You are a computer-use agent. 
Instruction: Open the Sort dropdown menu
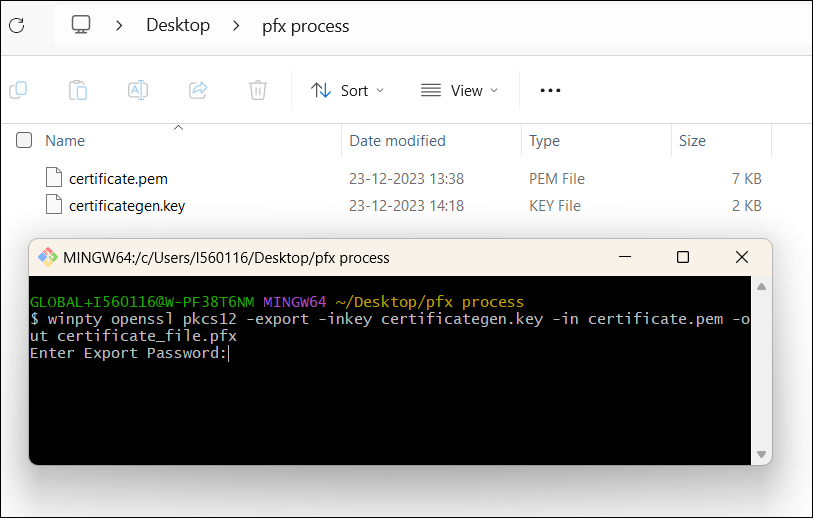(347, 91)
